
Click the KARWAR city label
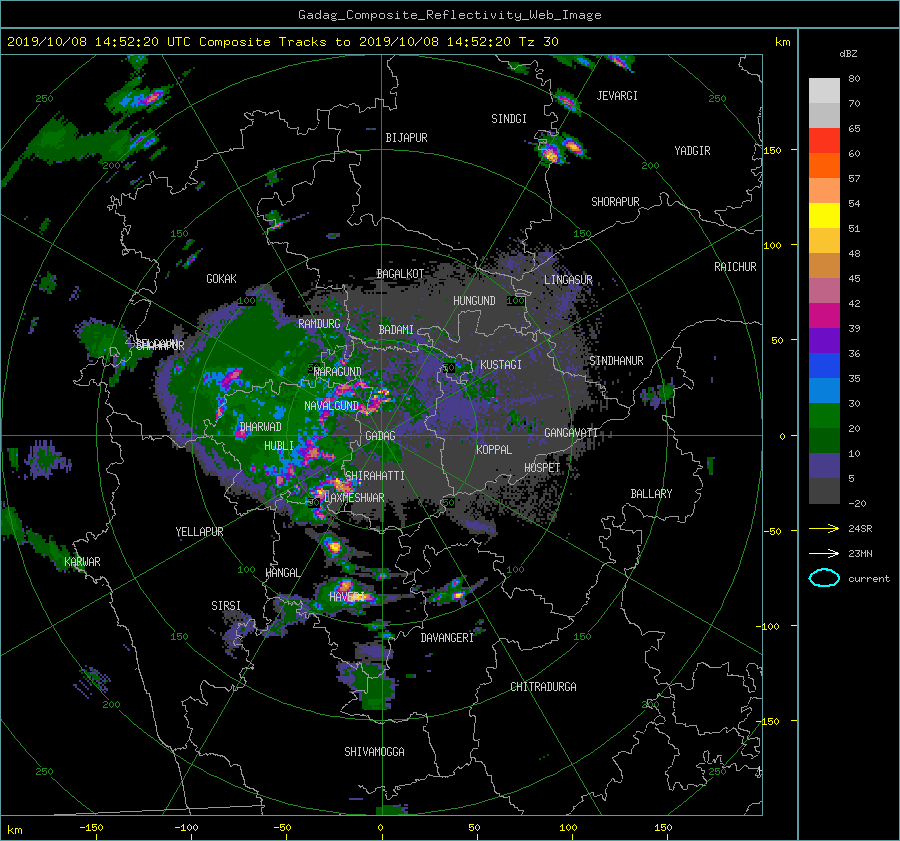point(82,562)
